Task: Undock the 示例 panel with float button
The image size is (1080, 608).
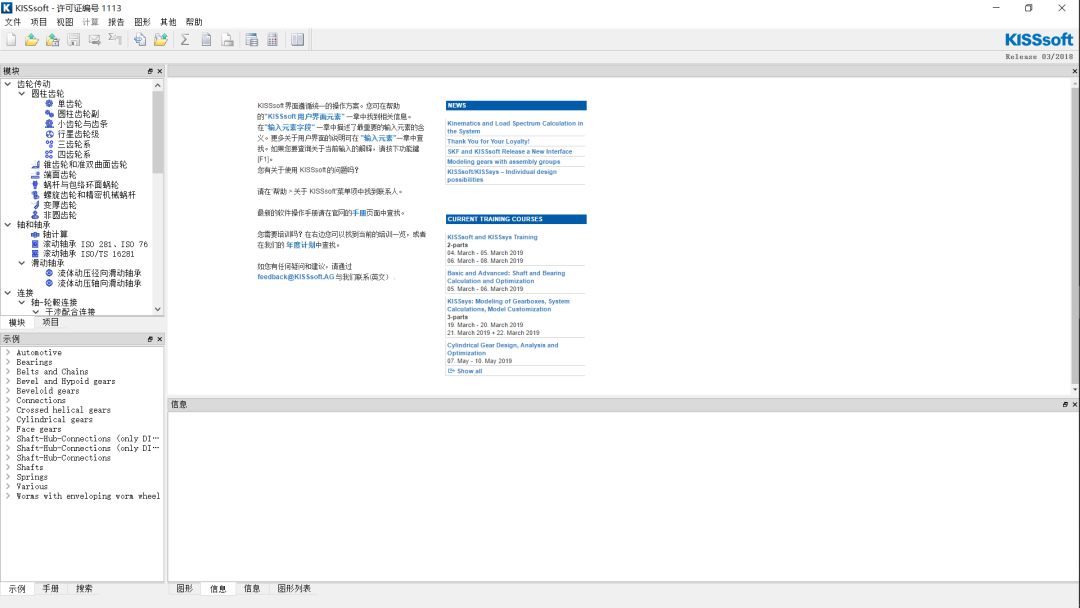Action: coord(149,339)
